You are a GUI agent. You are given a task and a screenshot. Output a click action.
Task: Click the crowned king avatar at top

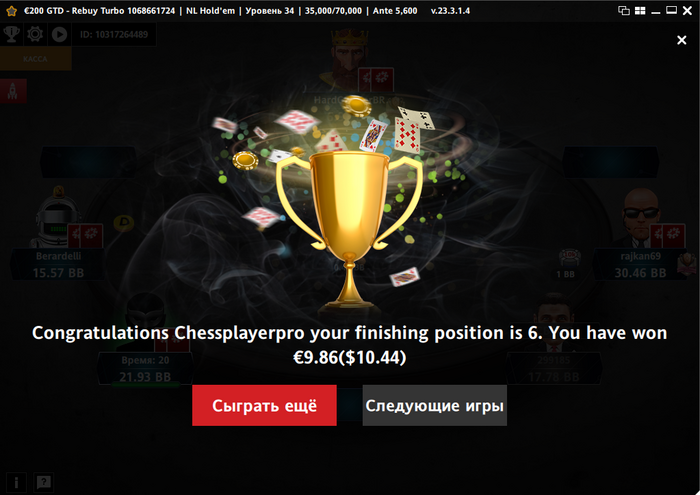point(349,57)
